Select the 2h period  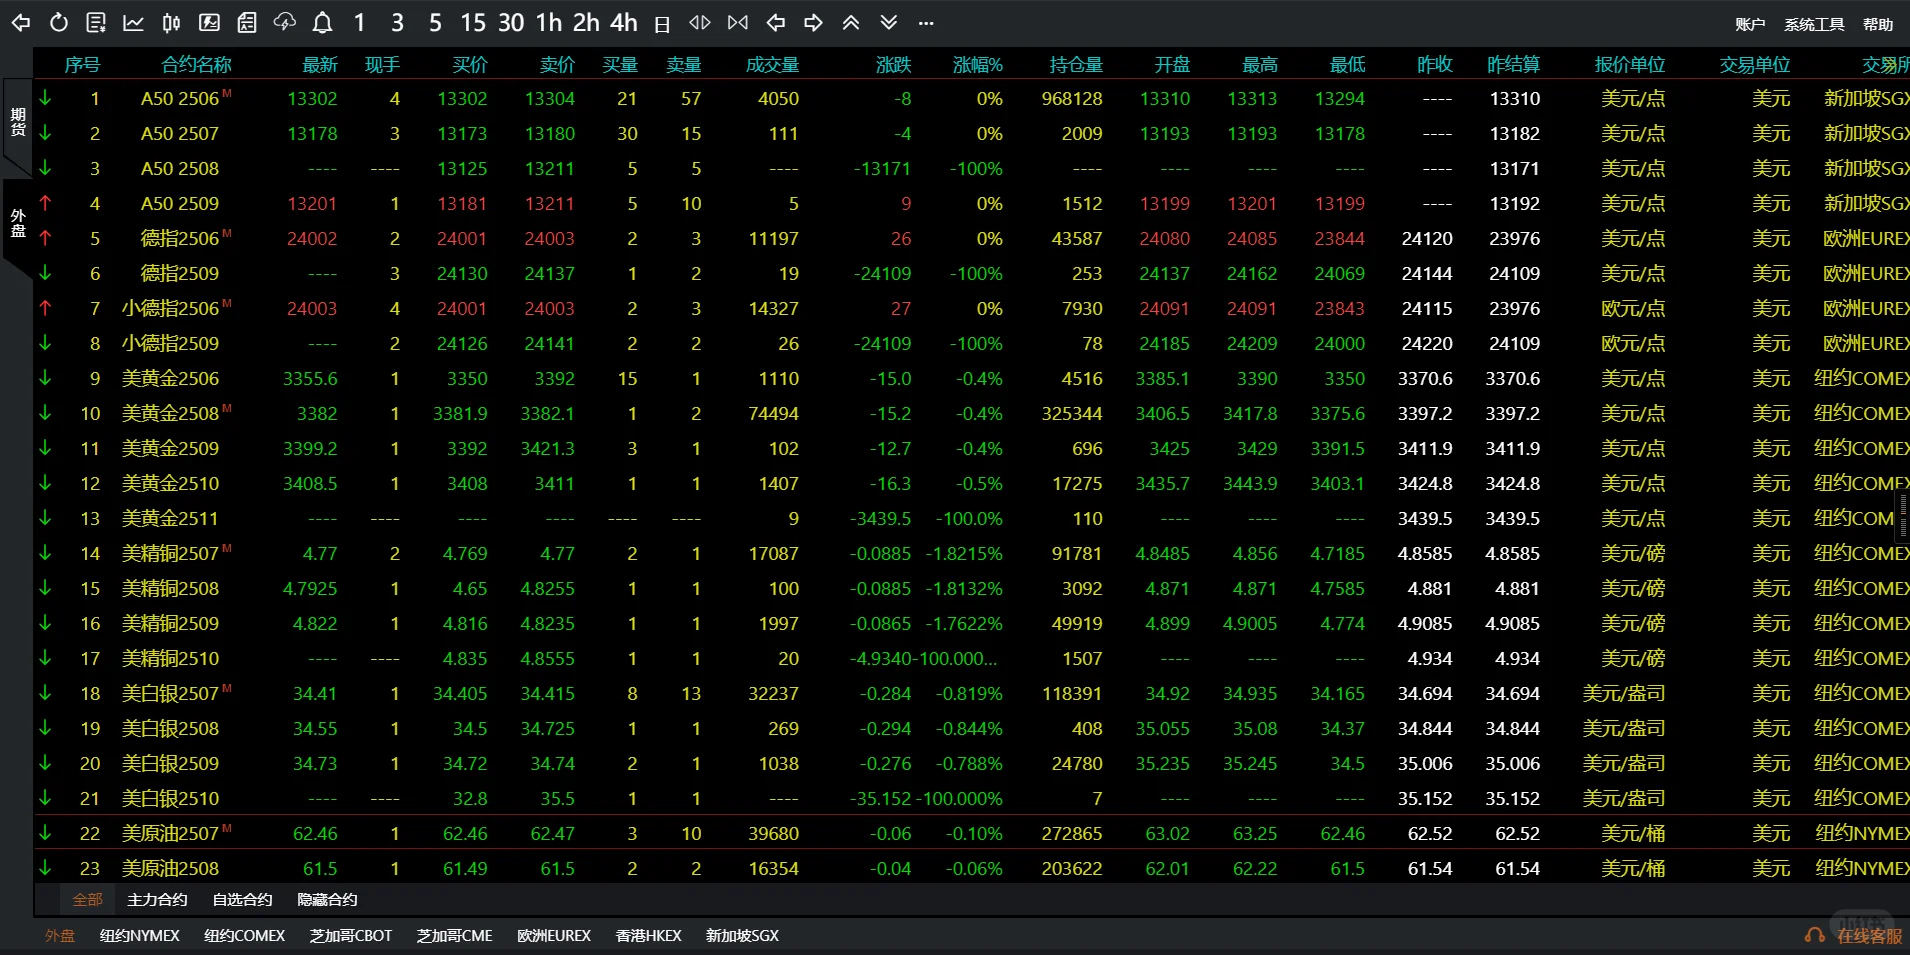[x=586, y=22]
